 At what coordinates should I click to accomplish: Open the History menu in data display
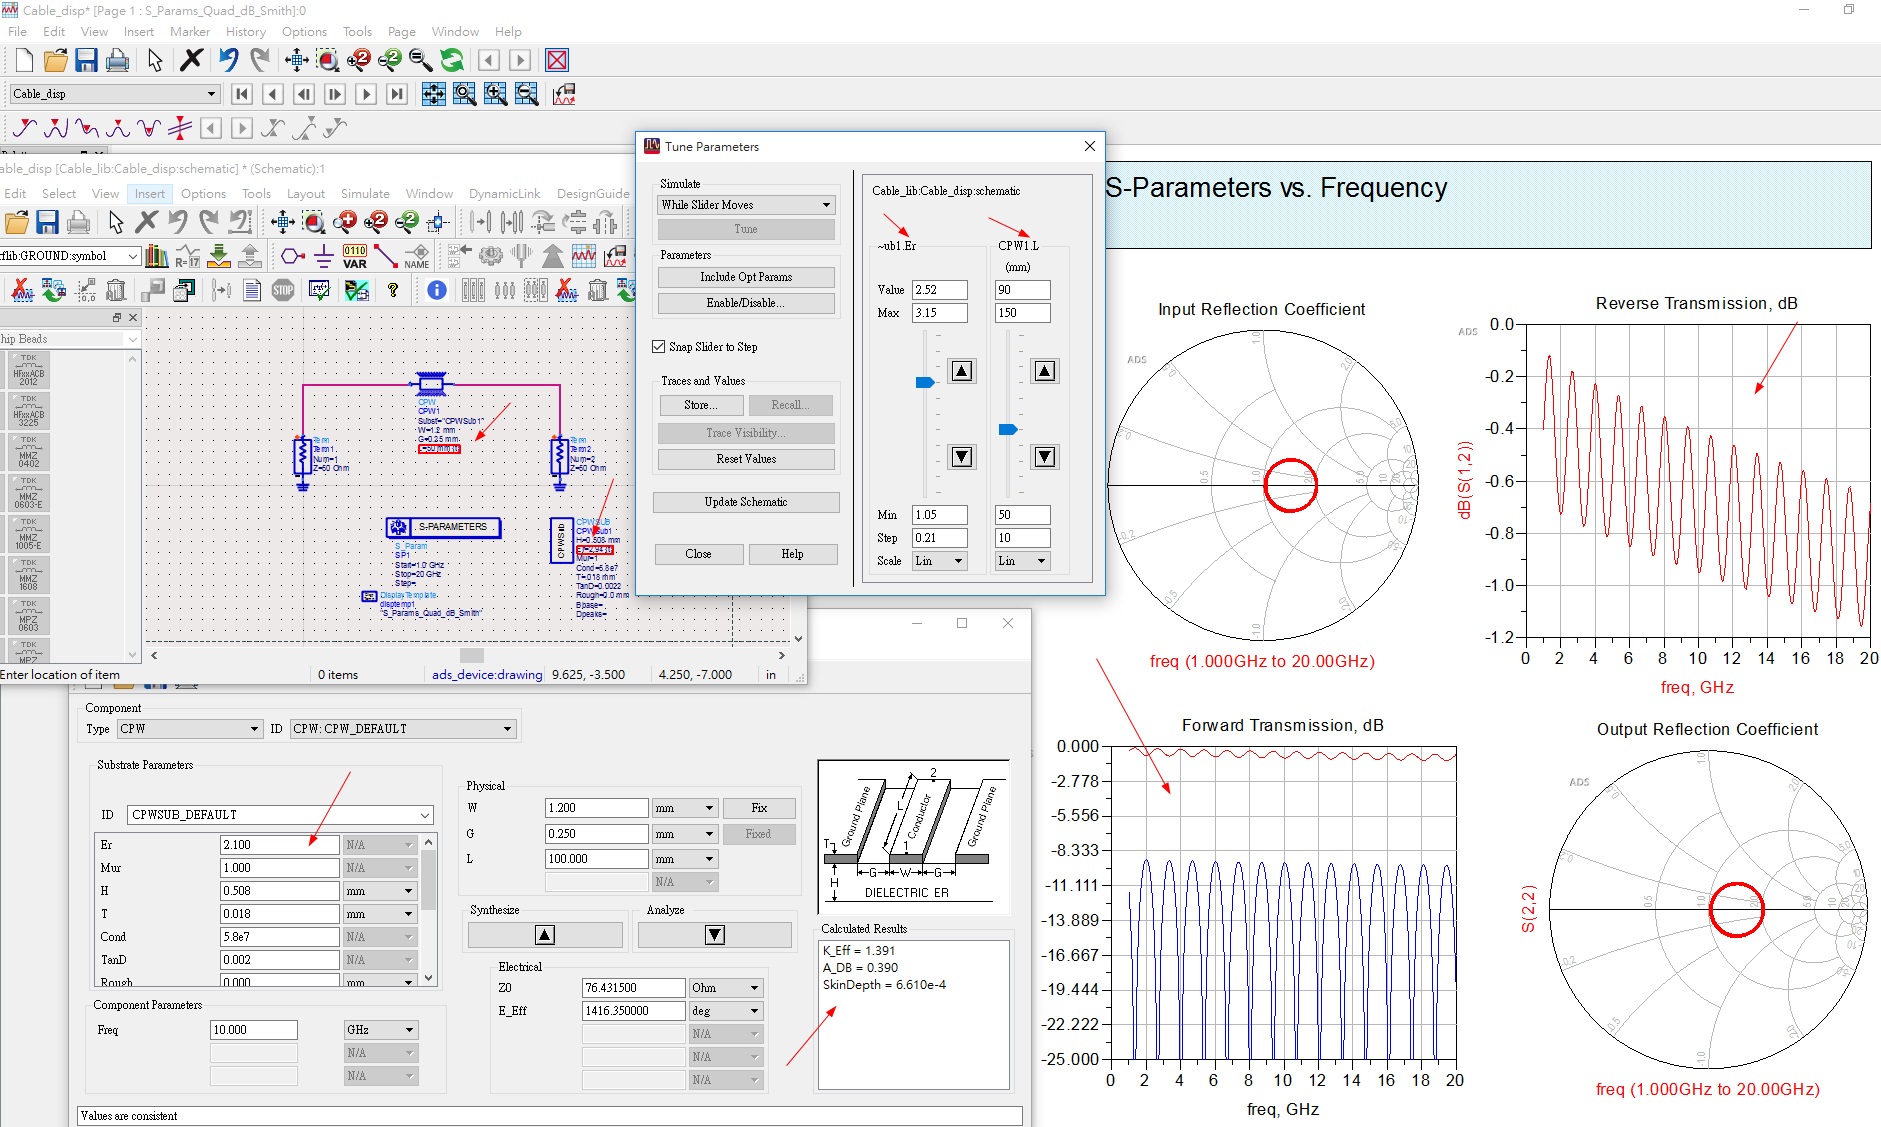pyautogui.click(x=245, y=32)
